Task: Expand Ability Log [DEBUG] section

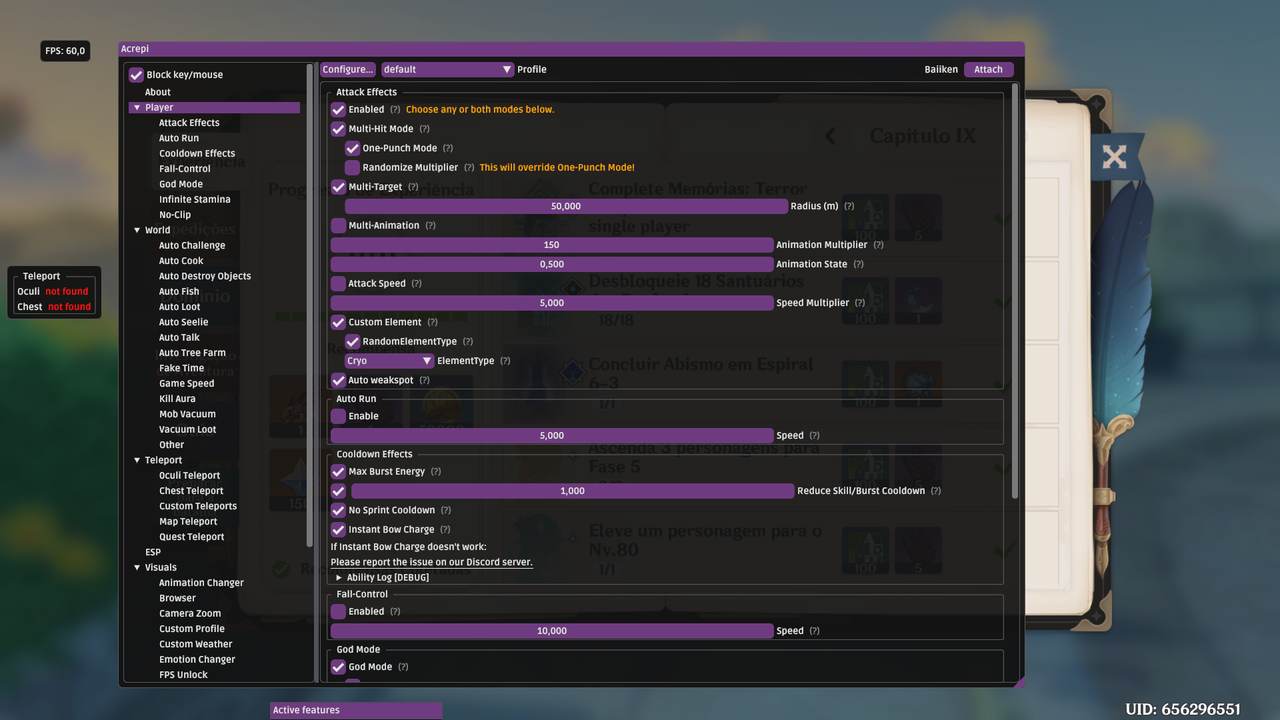Action: [339, 577]
